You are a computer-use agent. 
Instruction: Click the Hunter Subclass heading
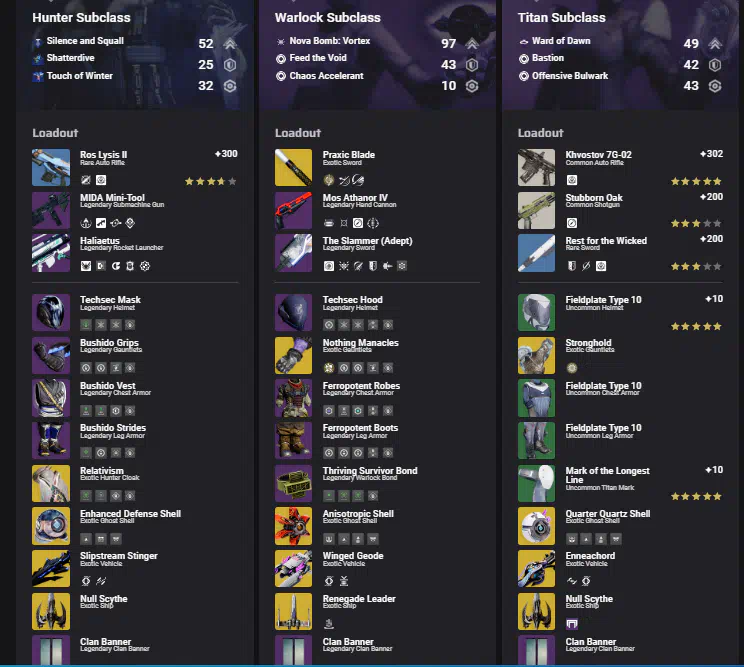click(81, 18)
